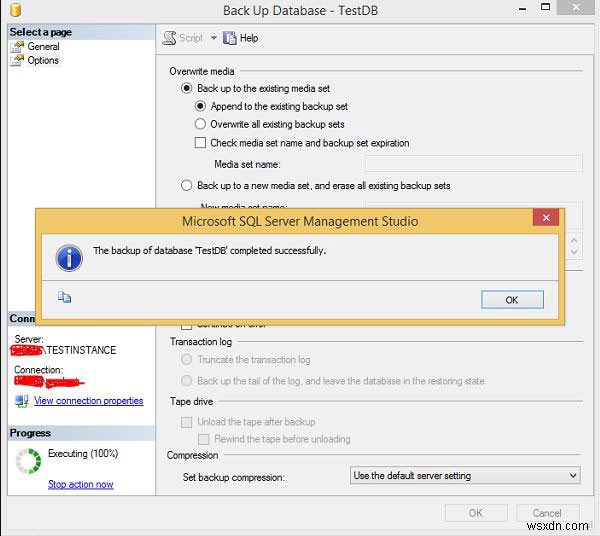Minimize the Back Up Database window
Viewport: 600px width, 536px height.
[x=522, y=9]
